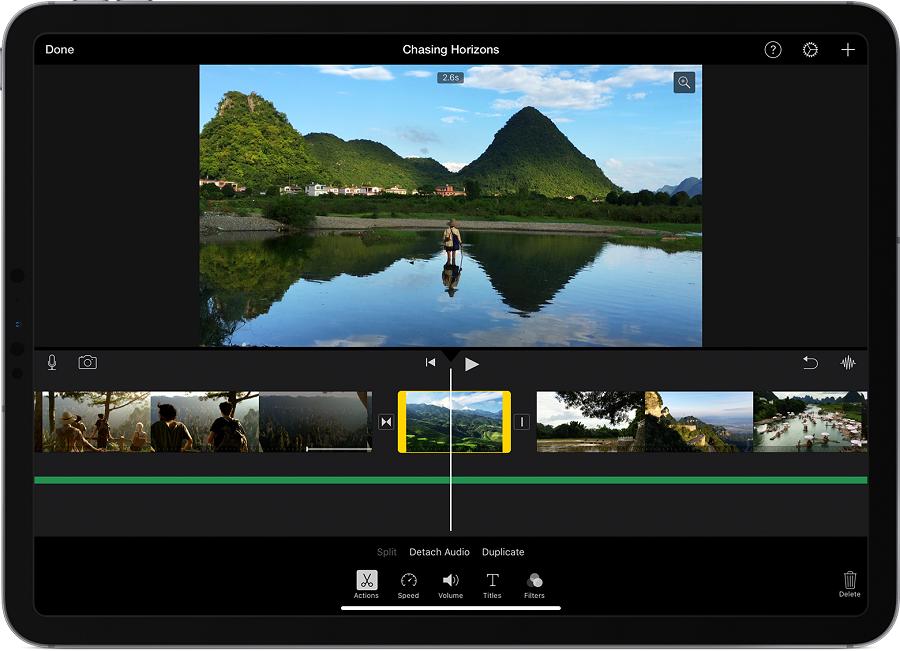Image resolution: width=900 pixels, height=651 pixels.
Task: Tap the zoom magnifier on the viewer
Action: click(x=683, y=82)
